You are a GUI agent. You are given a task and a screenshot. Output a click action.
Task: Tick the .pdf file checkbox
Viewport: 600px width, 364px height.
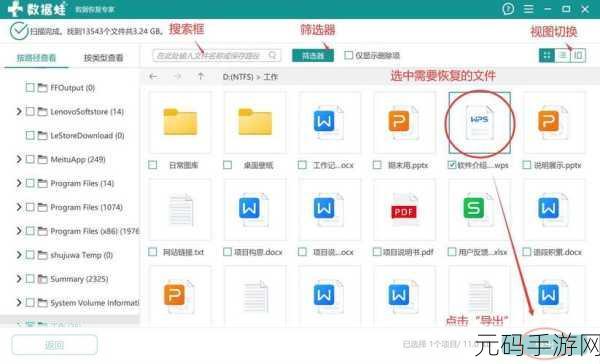tap(377, 252)
